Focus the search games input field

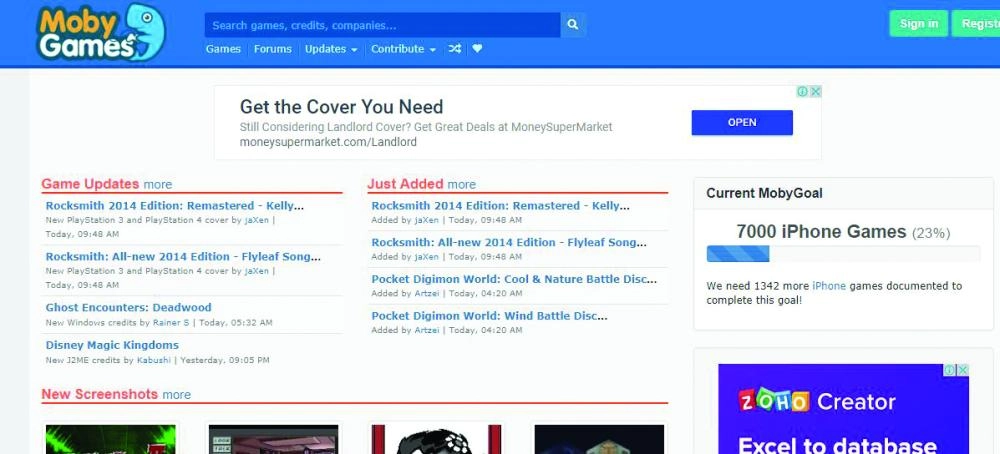(382, 25)
